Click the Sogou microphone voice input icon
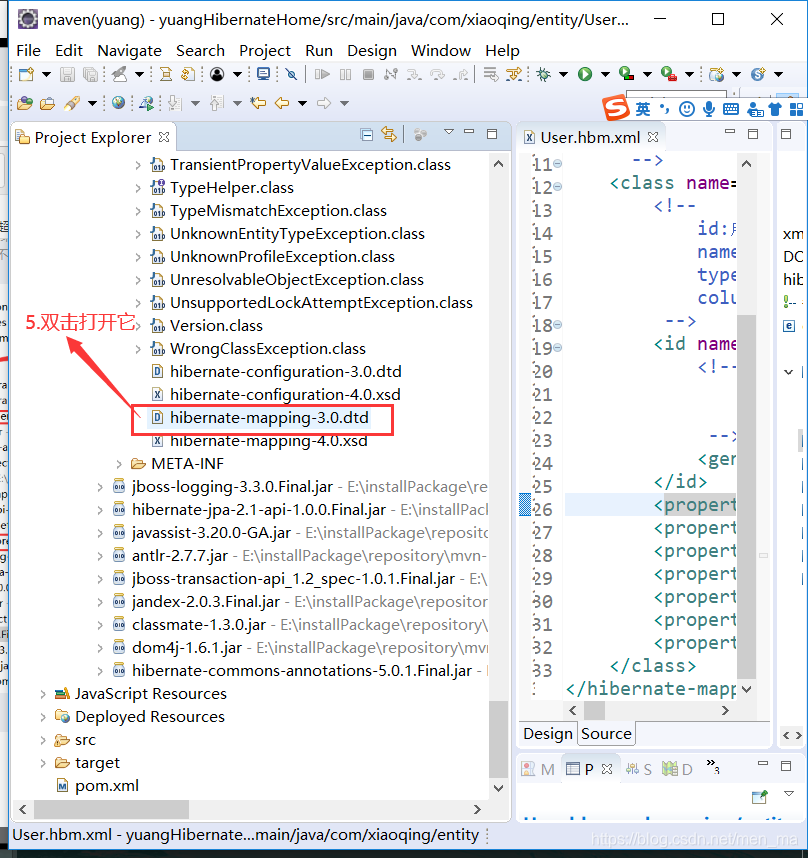808x858 pixels. point(709,109)
